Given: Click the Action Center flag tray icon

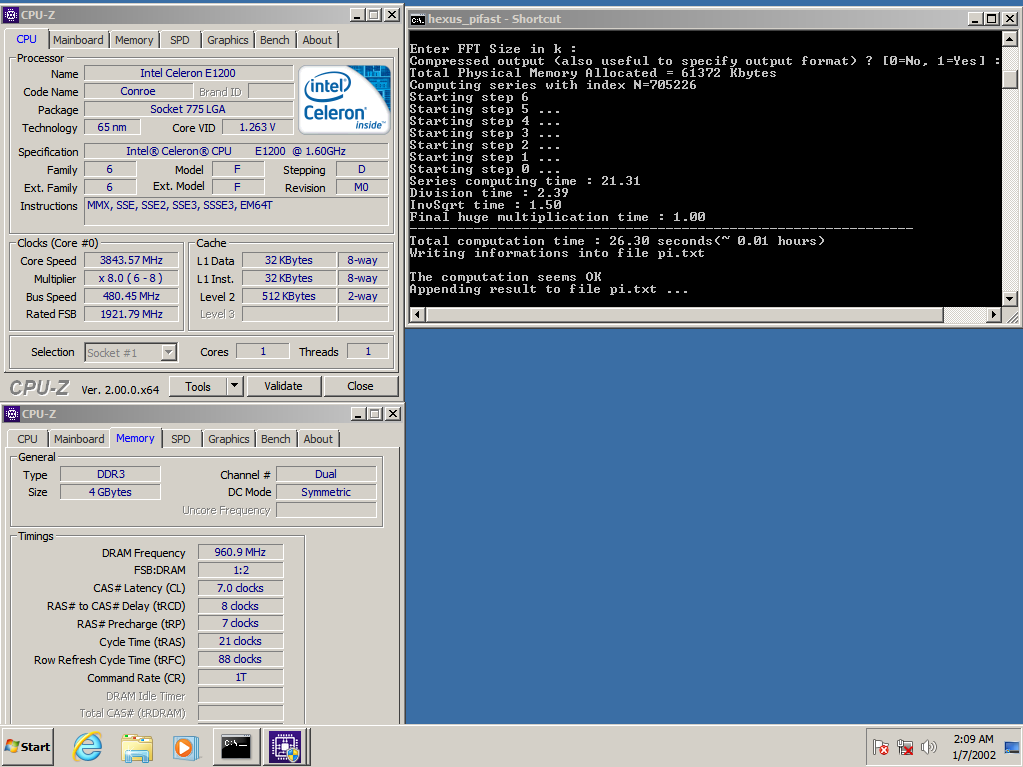Looking at the screenshot, I should coord(880,747).
